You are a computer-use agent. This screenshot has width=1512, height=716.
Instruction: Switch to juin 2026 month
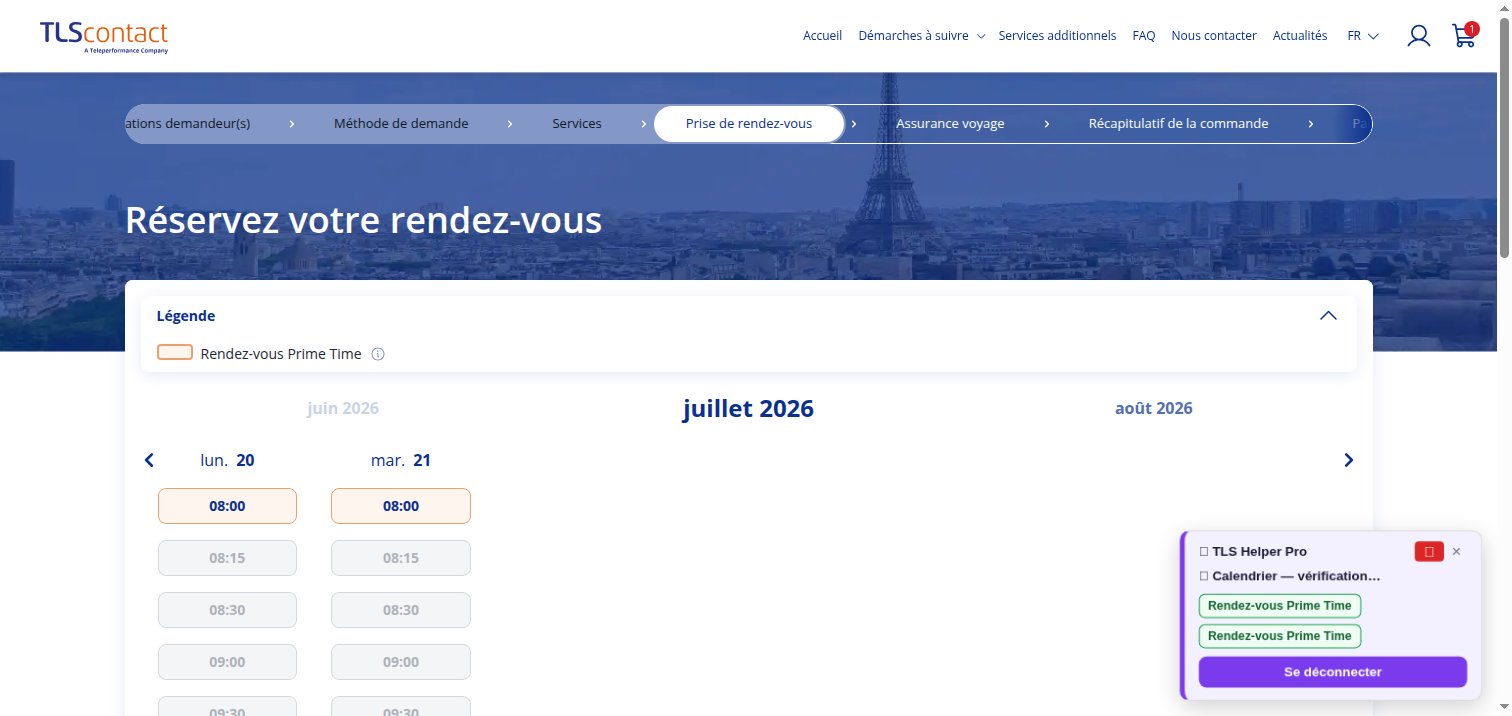click(343, 408)
